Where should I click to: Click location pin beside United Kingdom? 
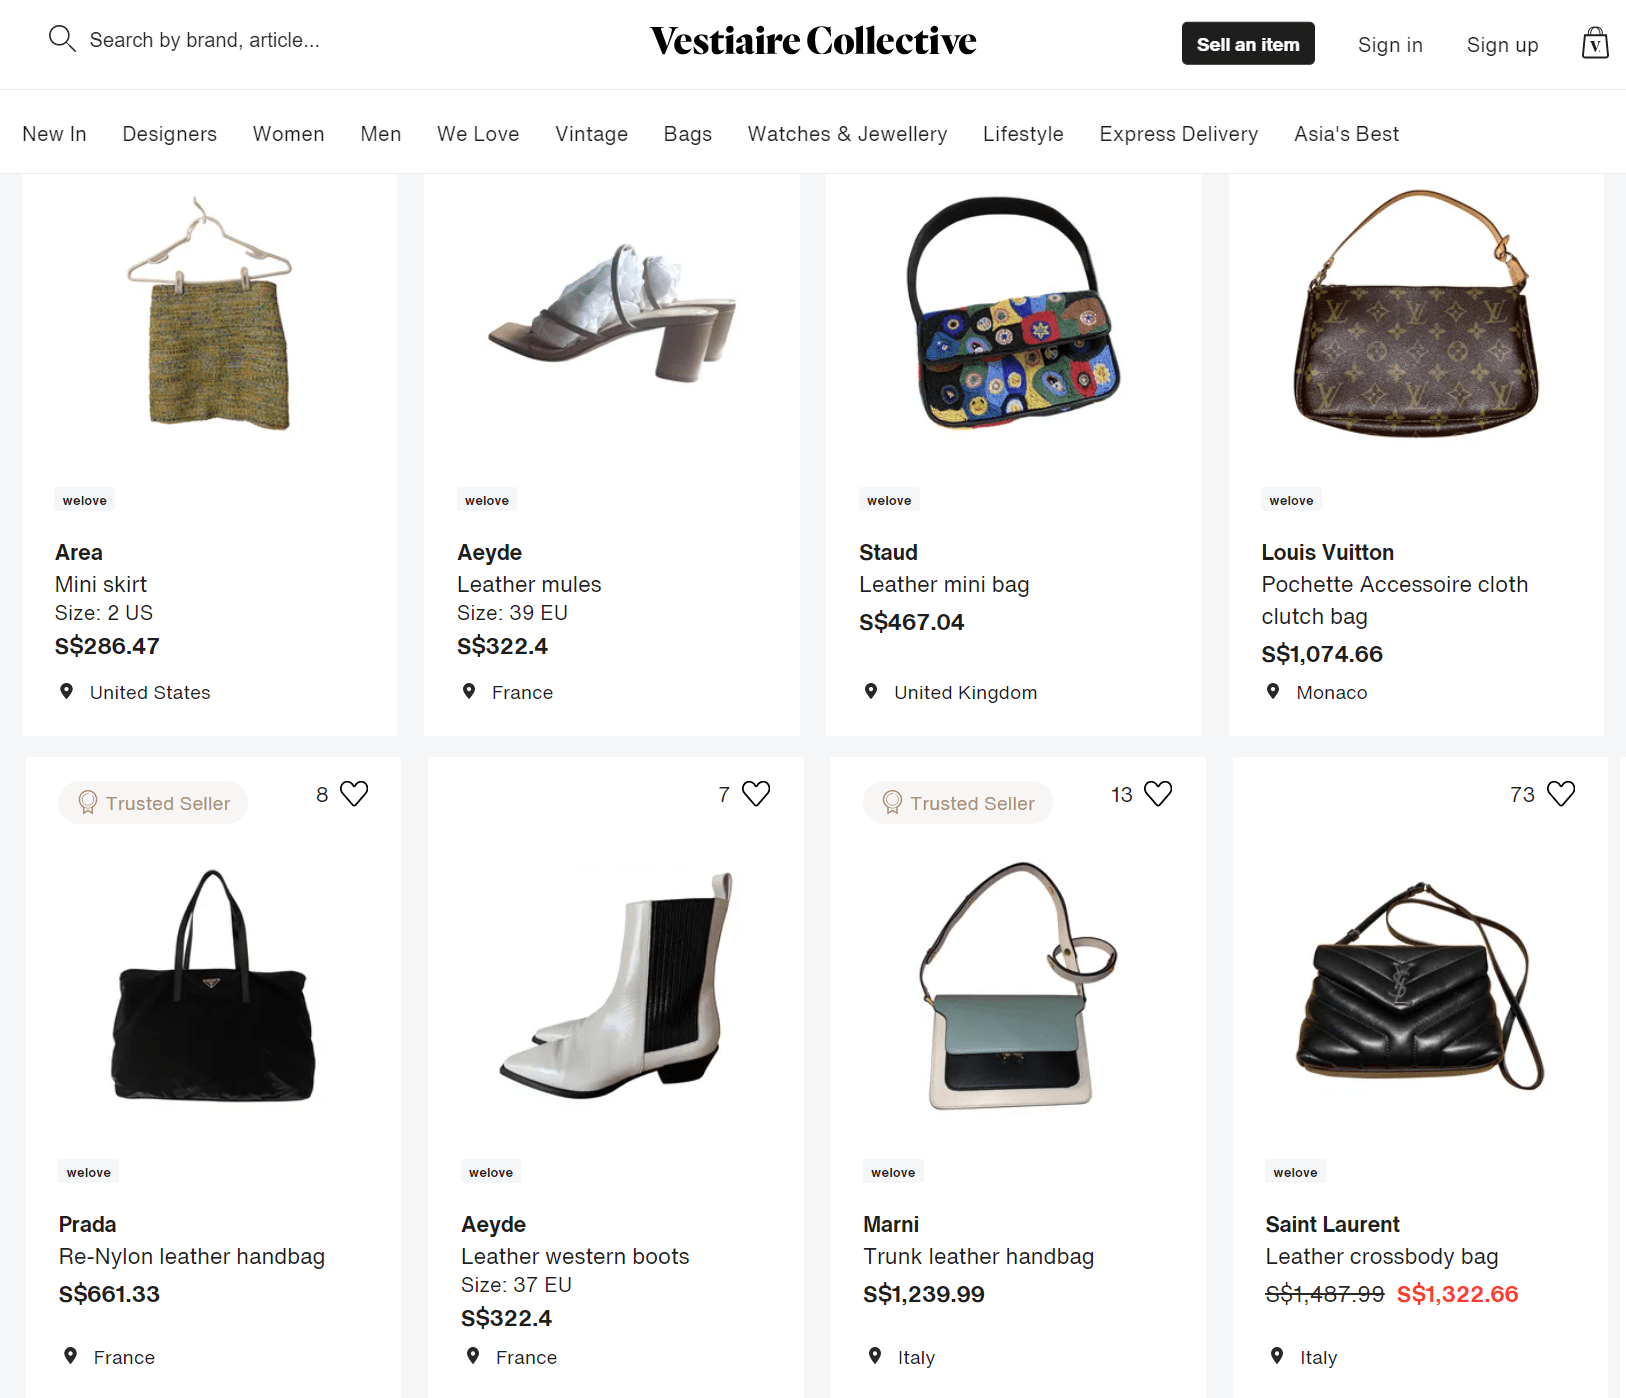[871, 691]
